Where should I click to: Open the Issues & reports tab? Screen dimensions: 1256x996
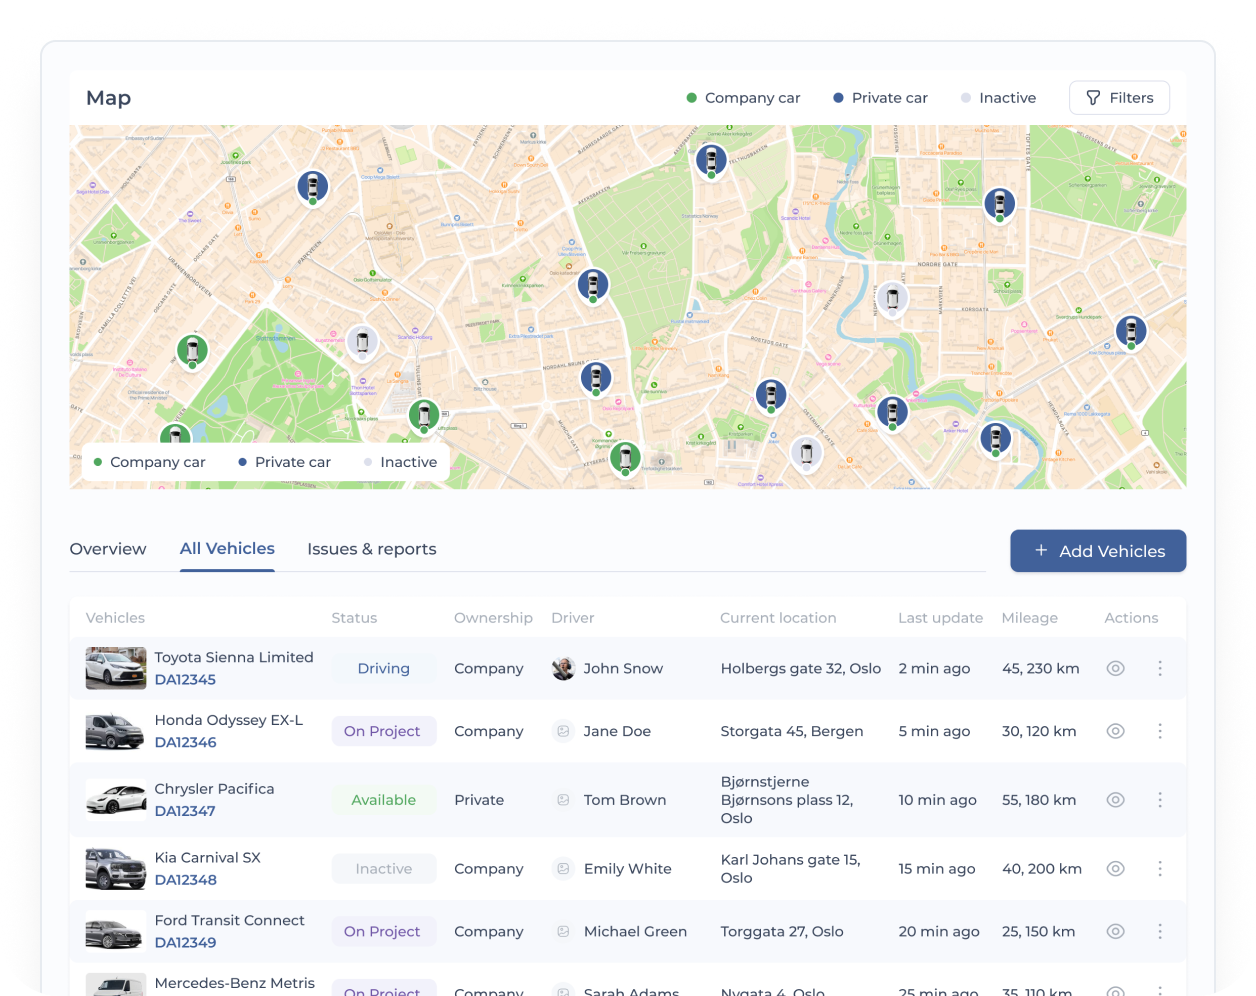pos(372,549)
